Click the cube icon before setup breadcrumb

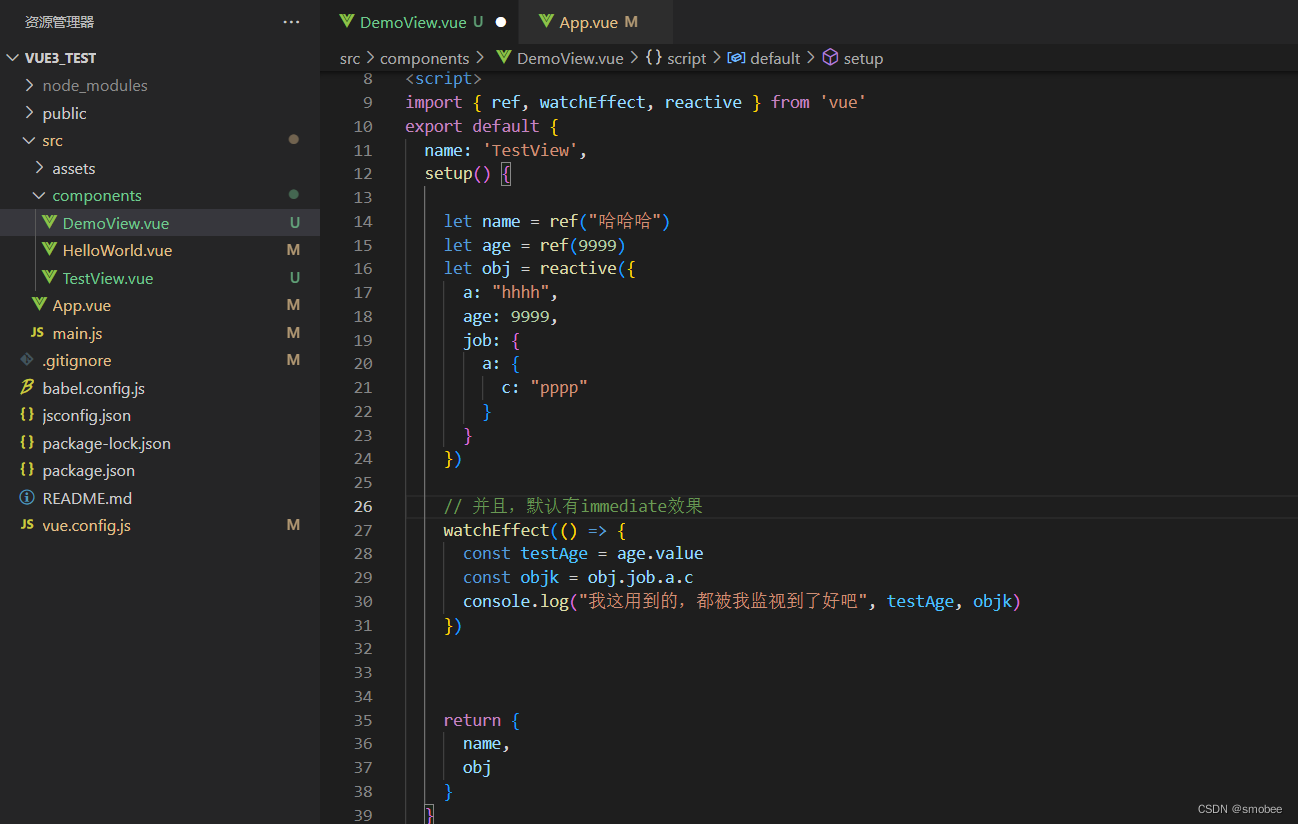pyautogui.click(x=830, y=58)
